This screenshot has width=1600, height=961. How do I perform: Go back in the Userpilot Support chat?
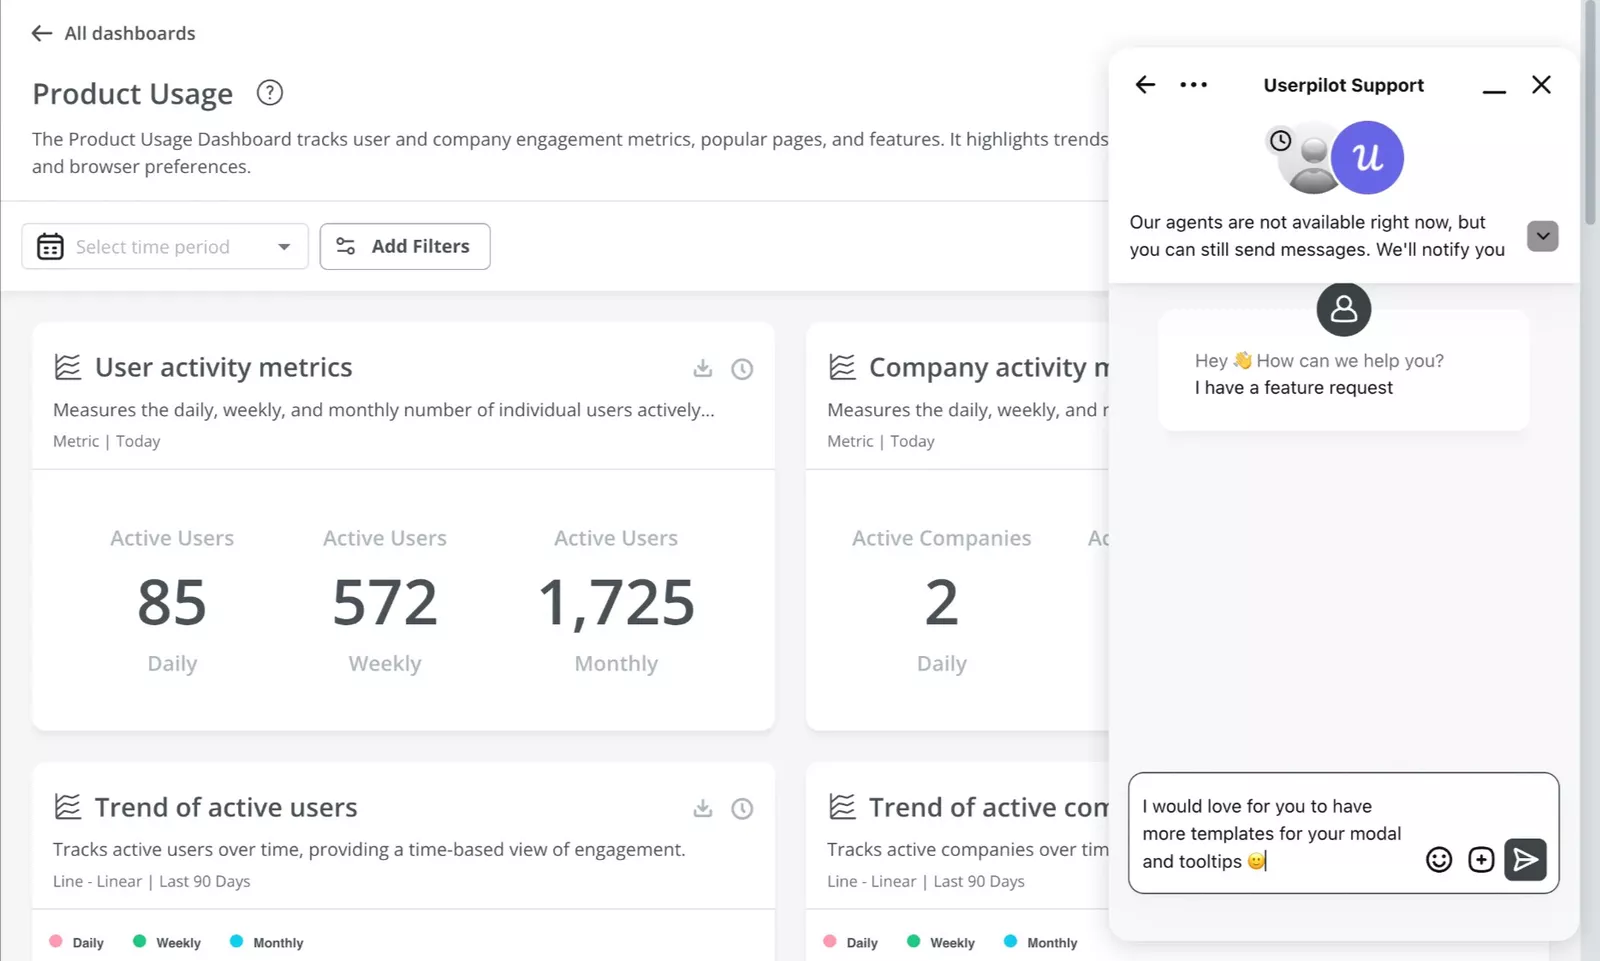click(1146, 85)
